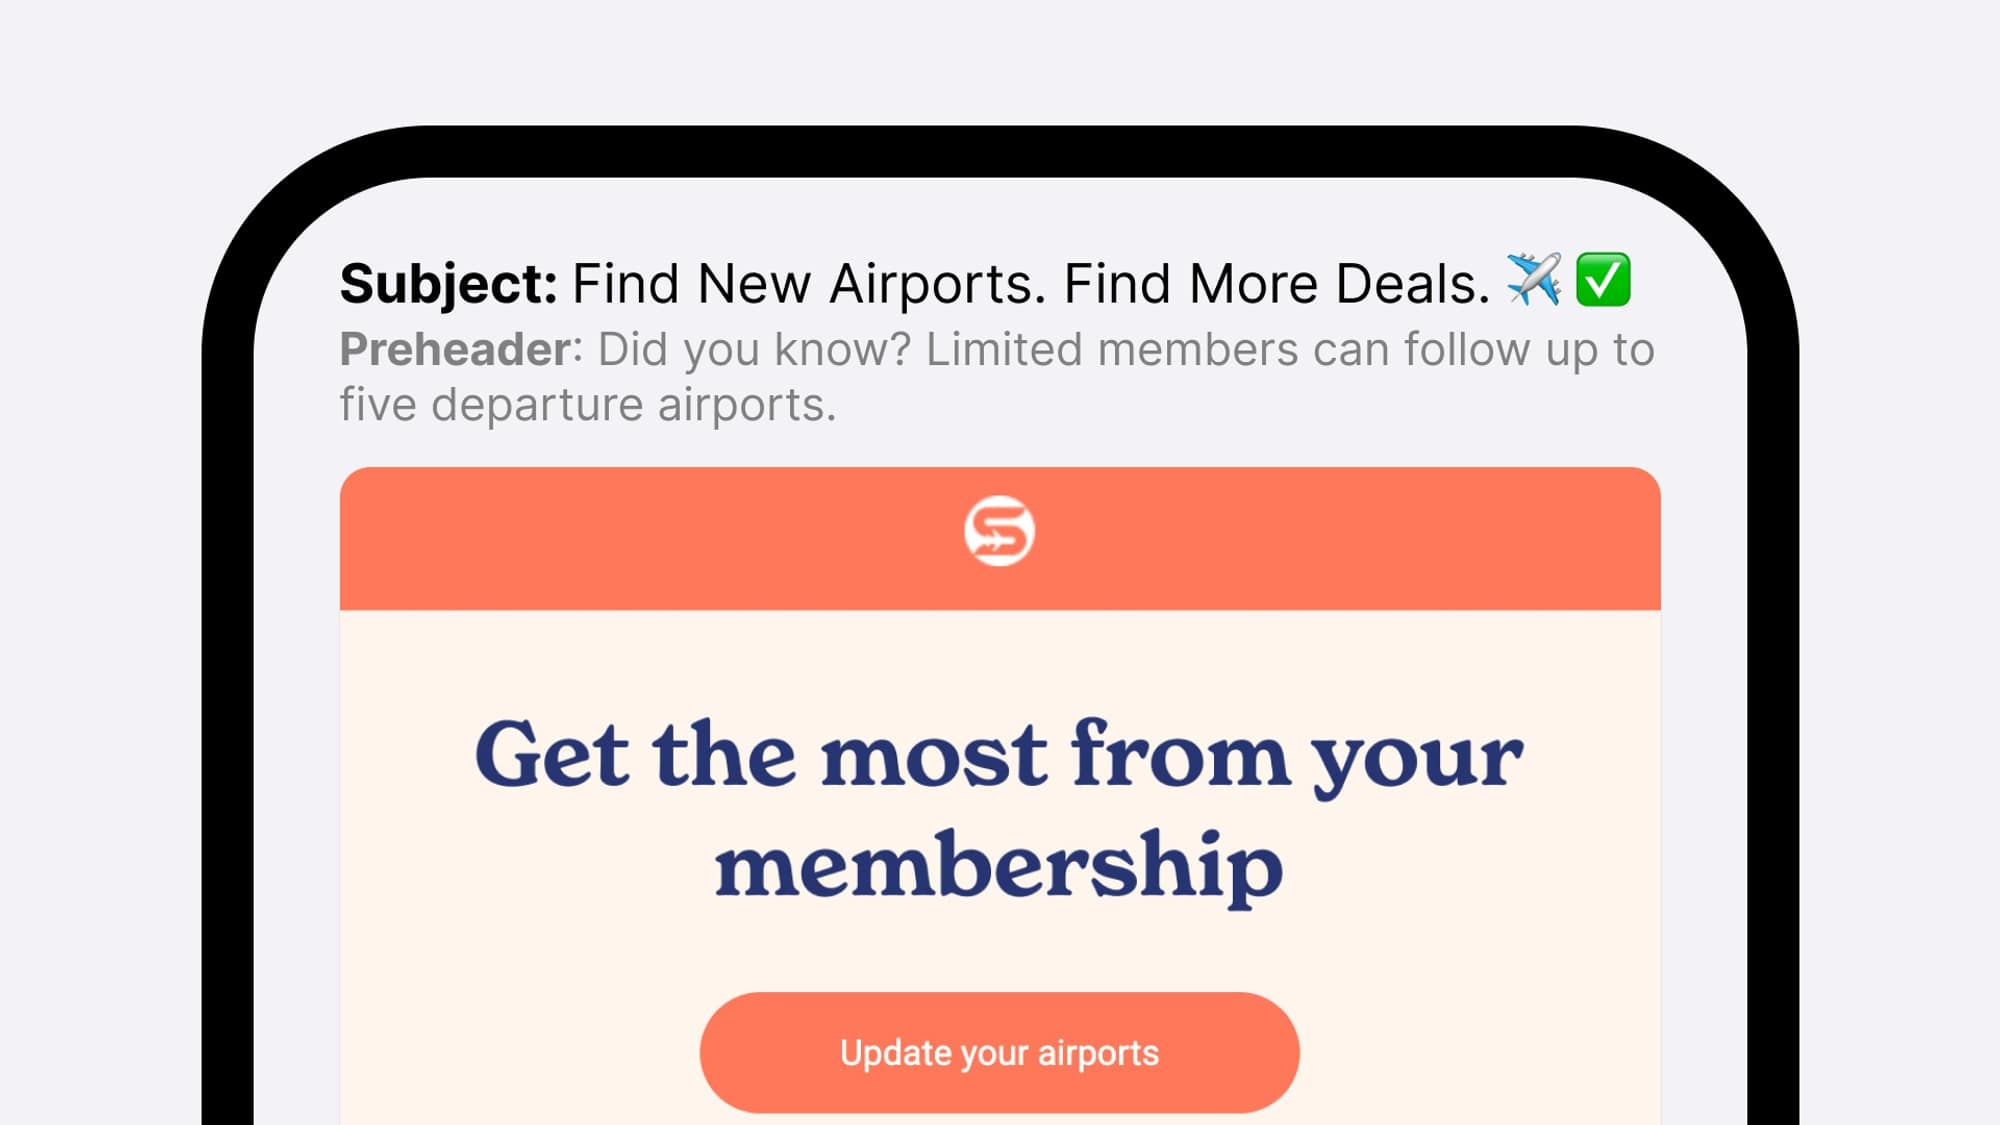
Task: Click the phrase Find More Deals.
Action: point(1277,284)
